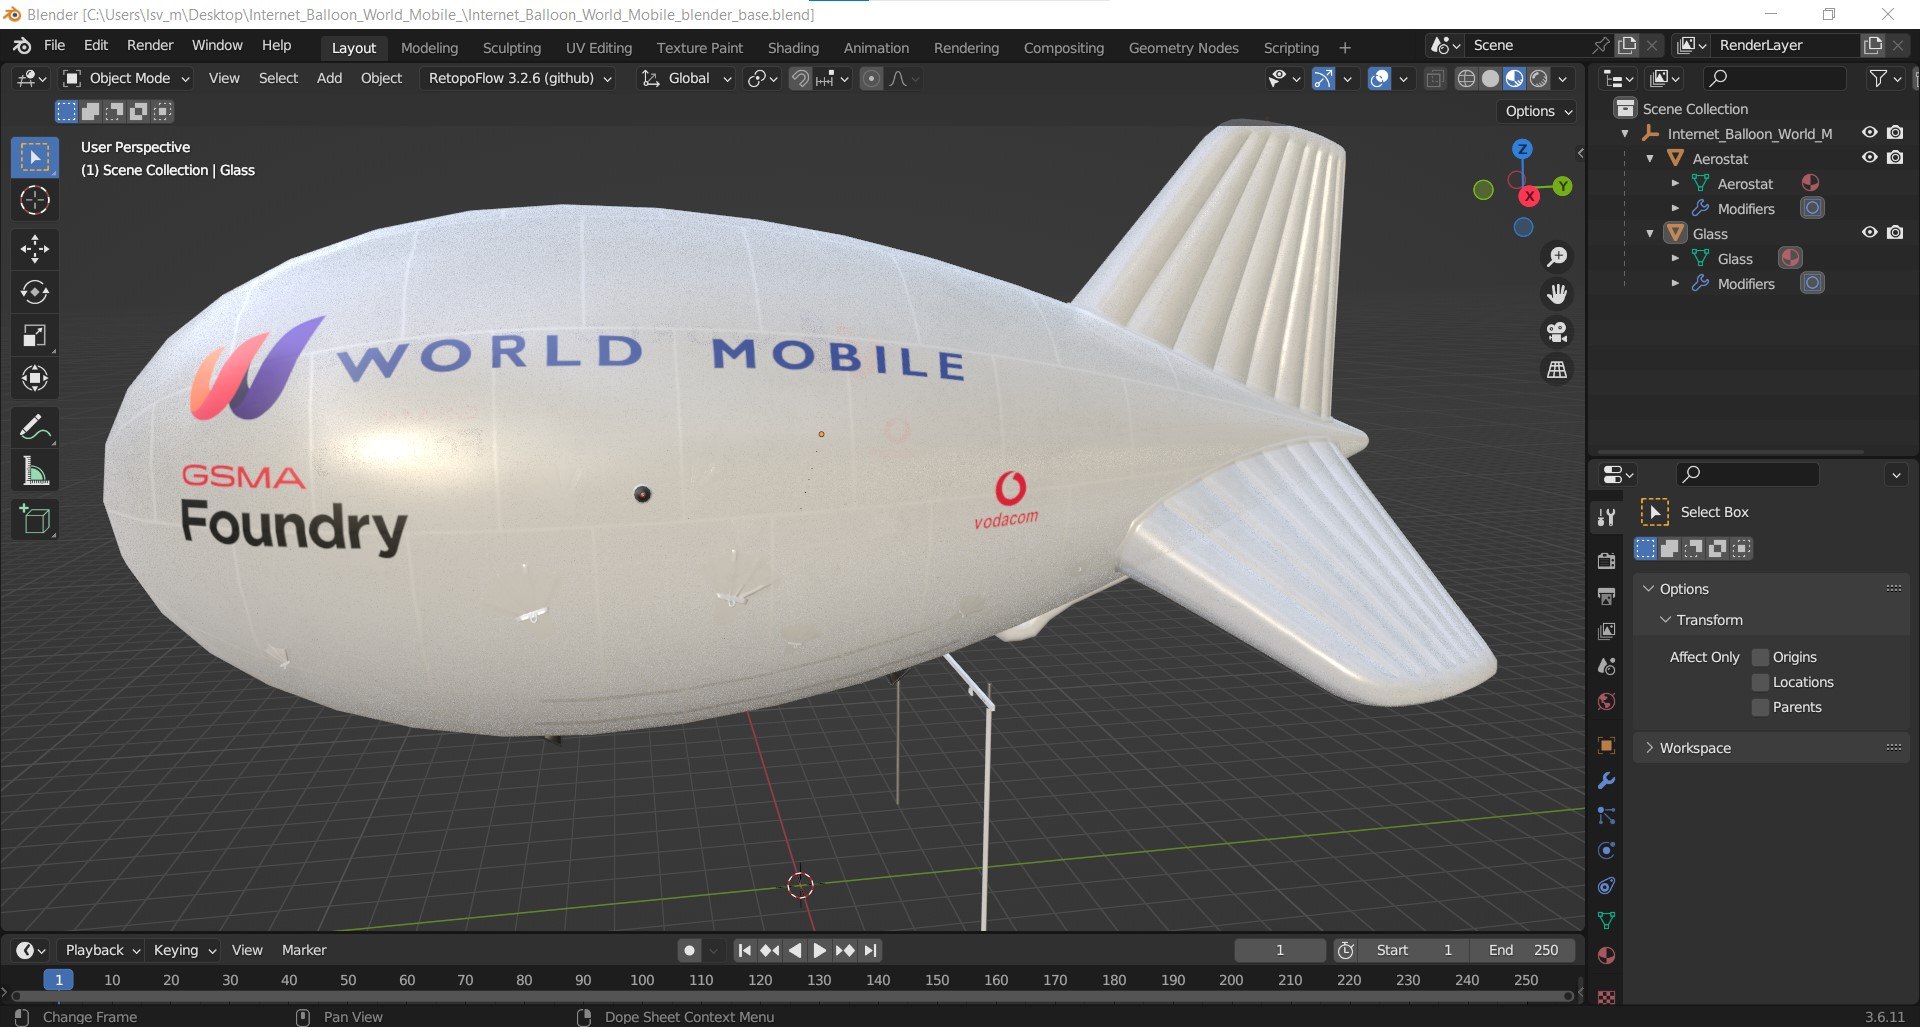Screen dimensions: 1920x1027
Task: Hide Aerostat collection with eye icon
Action: pos(1869,157)
